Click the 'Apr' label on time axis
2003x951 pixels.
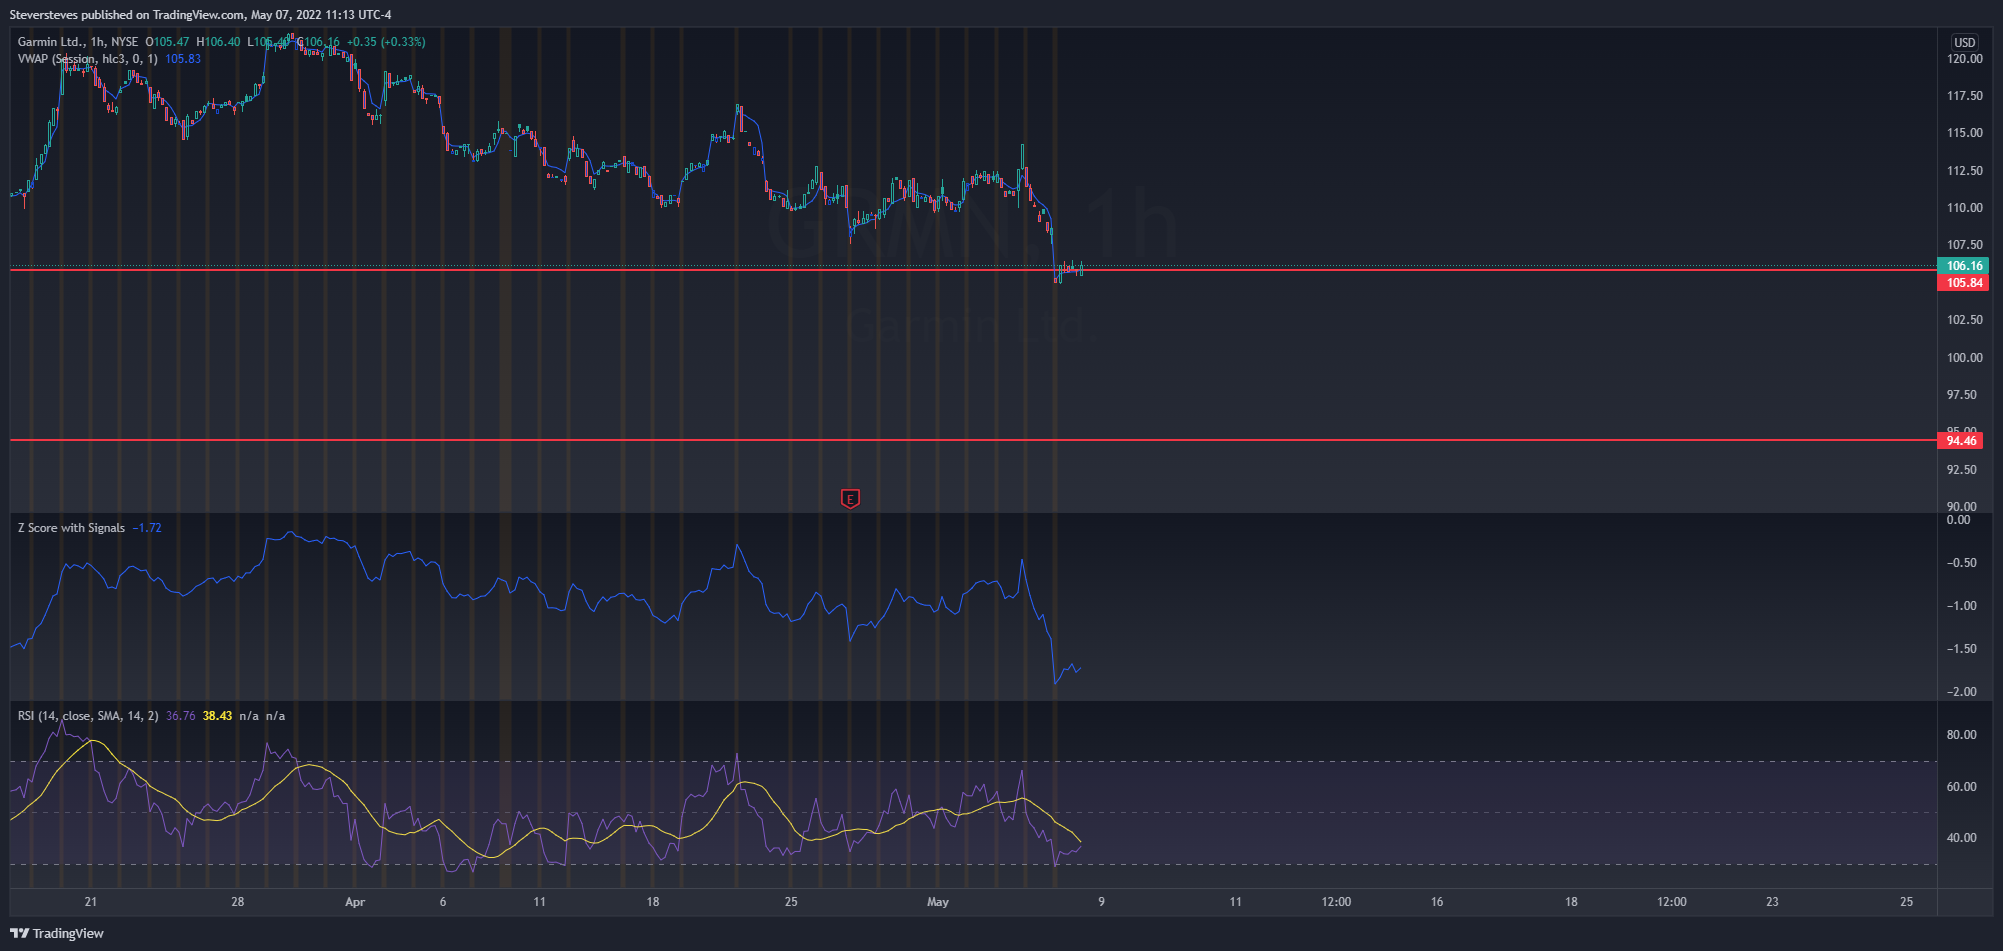tap(355, 902)
